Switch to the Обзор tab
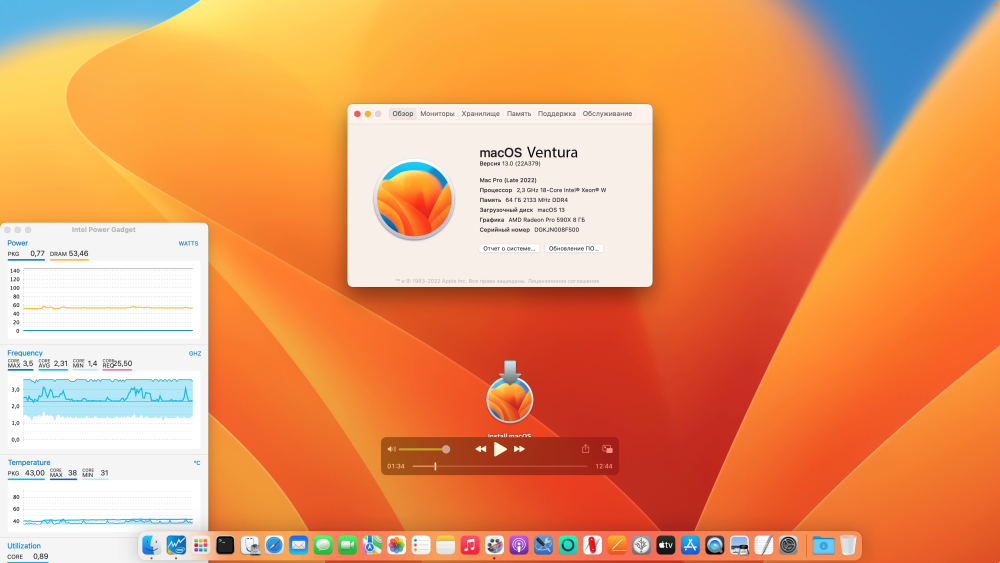Viewport: 1000px width, 563px height. (402, 113)
